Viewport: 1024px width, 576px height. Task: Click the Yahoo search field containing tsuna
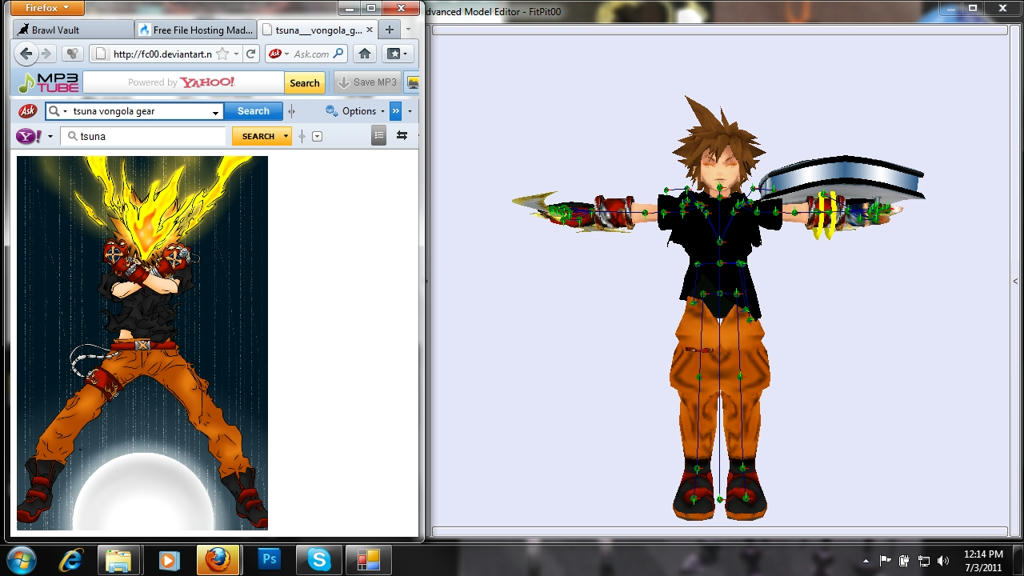[x=150, y=136]
